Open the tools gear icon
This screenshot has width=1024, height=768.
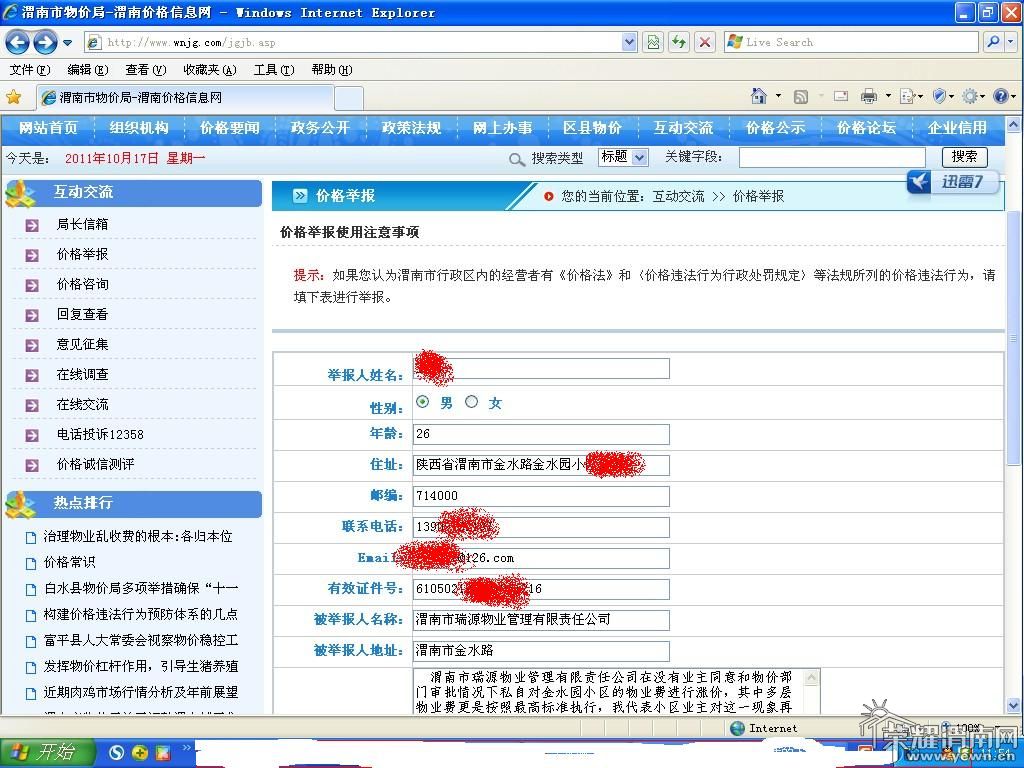click(970, 97)
